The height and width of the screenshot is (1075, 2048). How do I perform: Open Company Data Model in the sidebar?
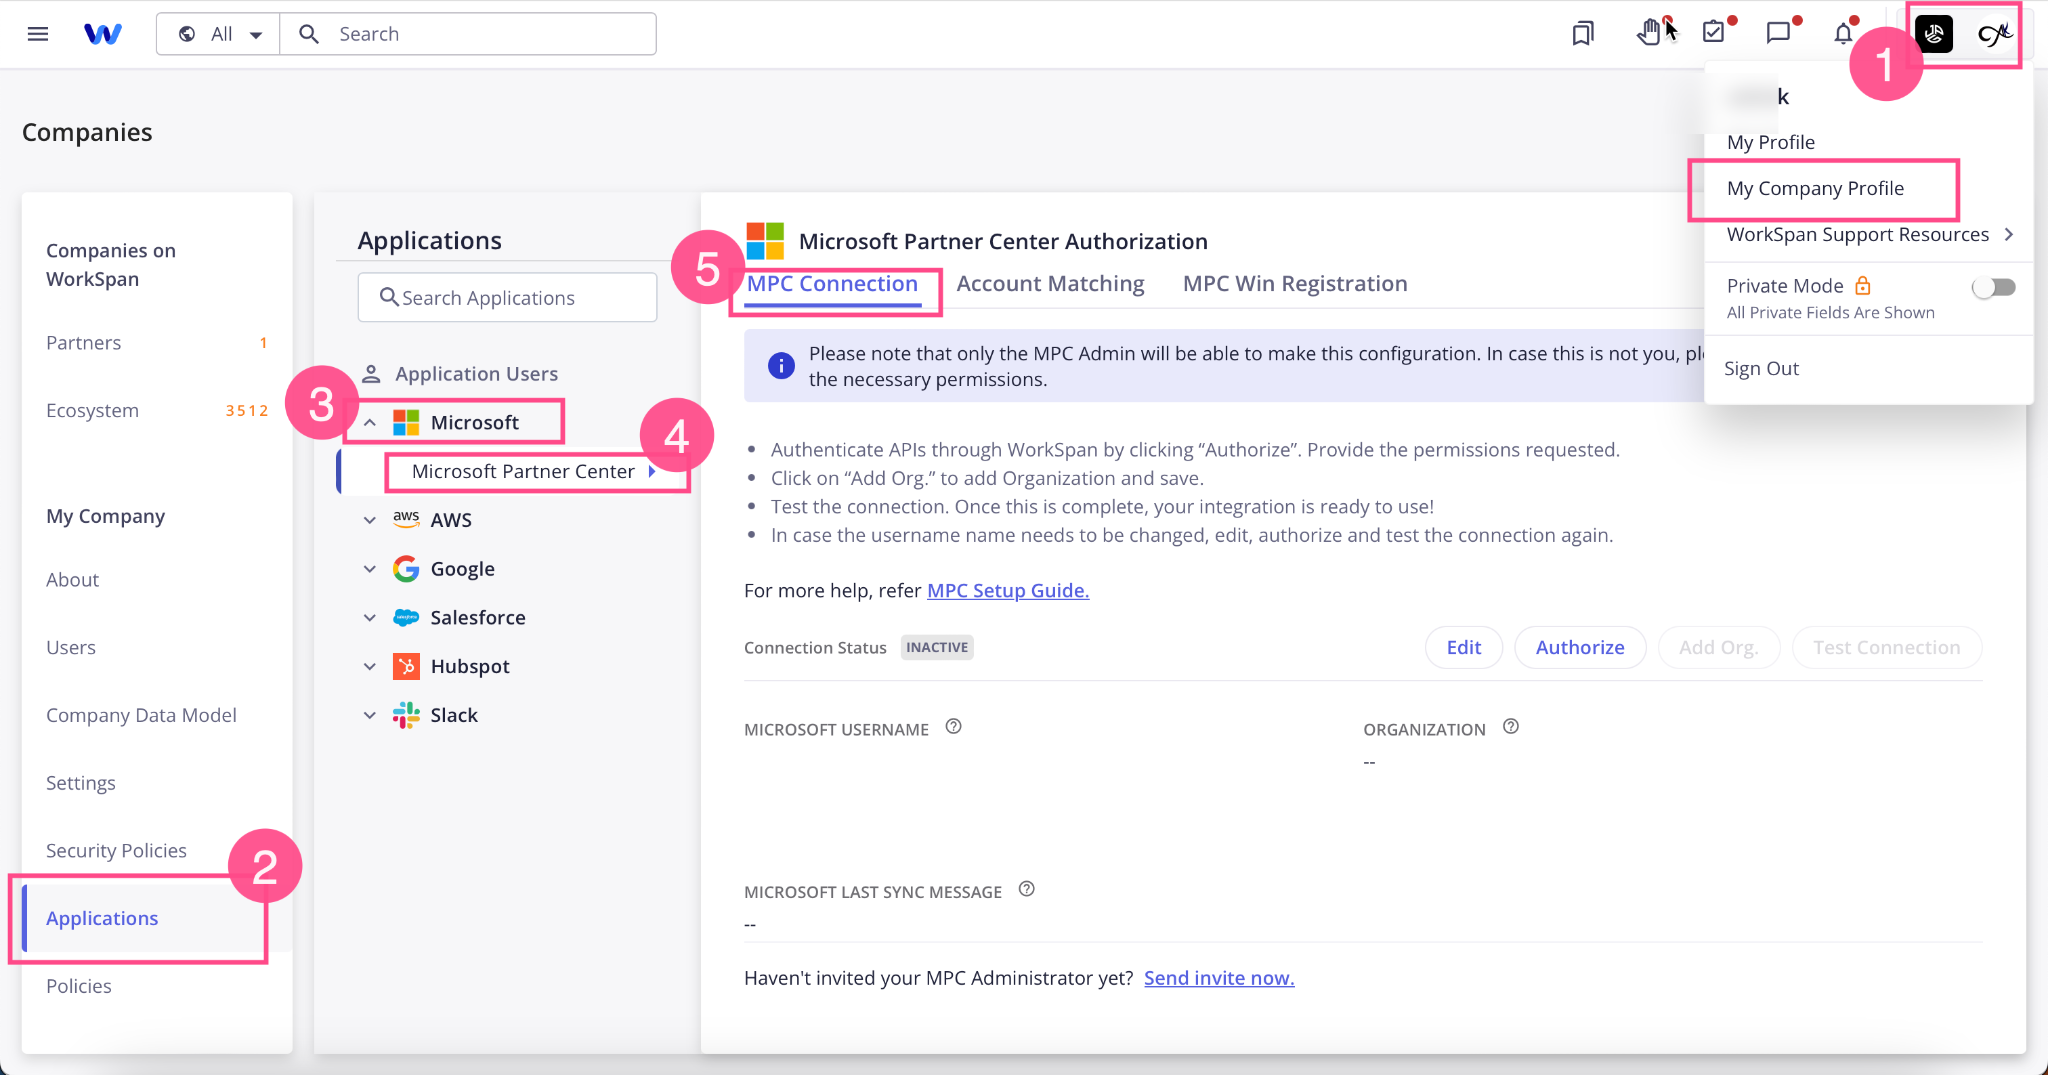141,715
